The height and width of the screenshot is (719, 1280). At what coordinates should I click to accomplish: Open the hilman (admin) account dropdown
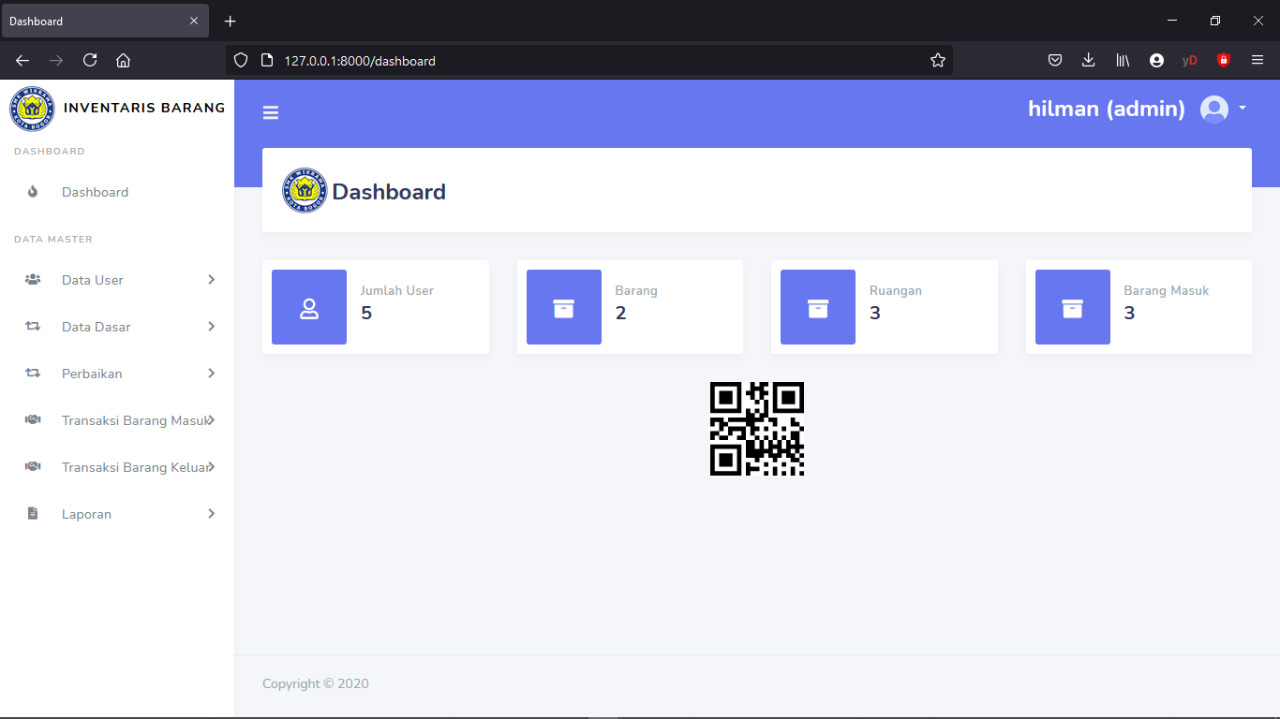tap(1106, 109)
